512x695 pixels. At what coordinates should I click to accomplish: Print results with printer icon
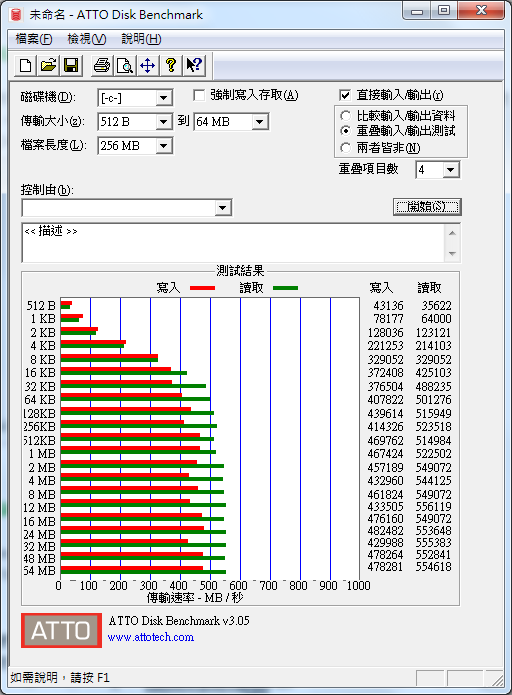[102, 66]
